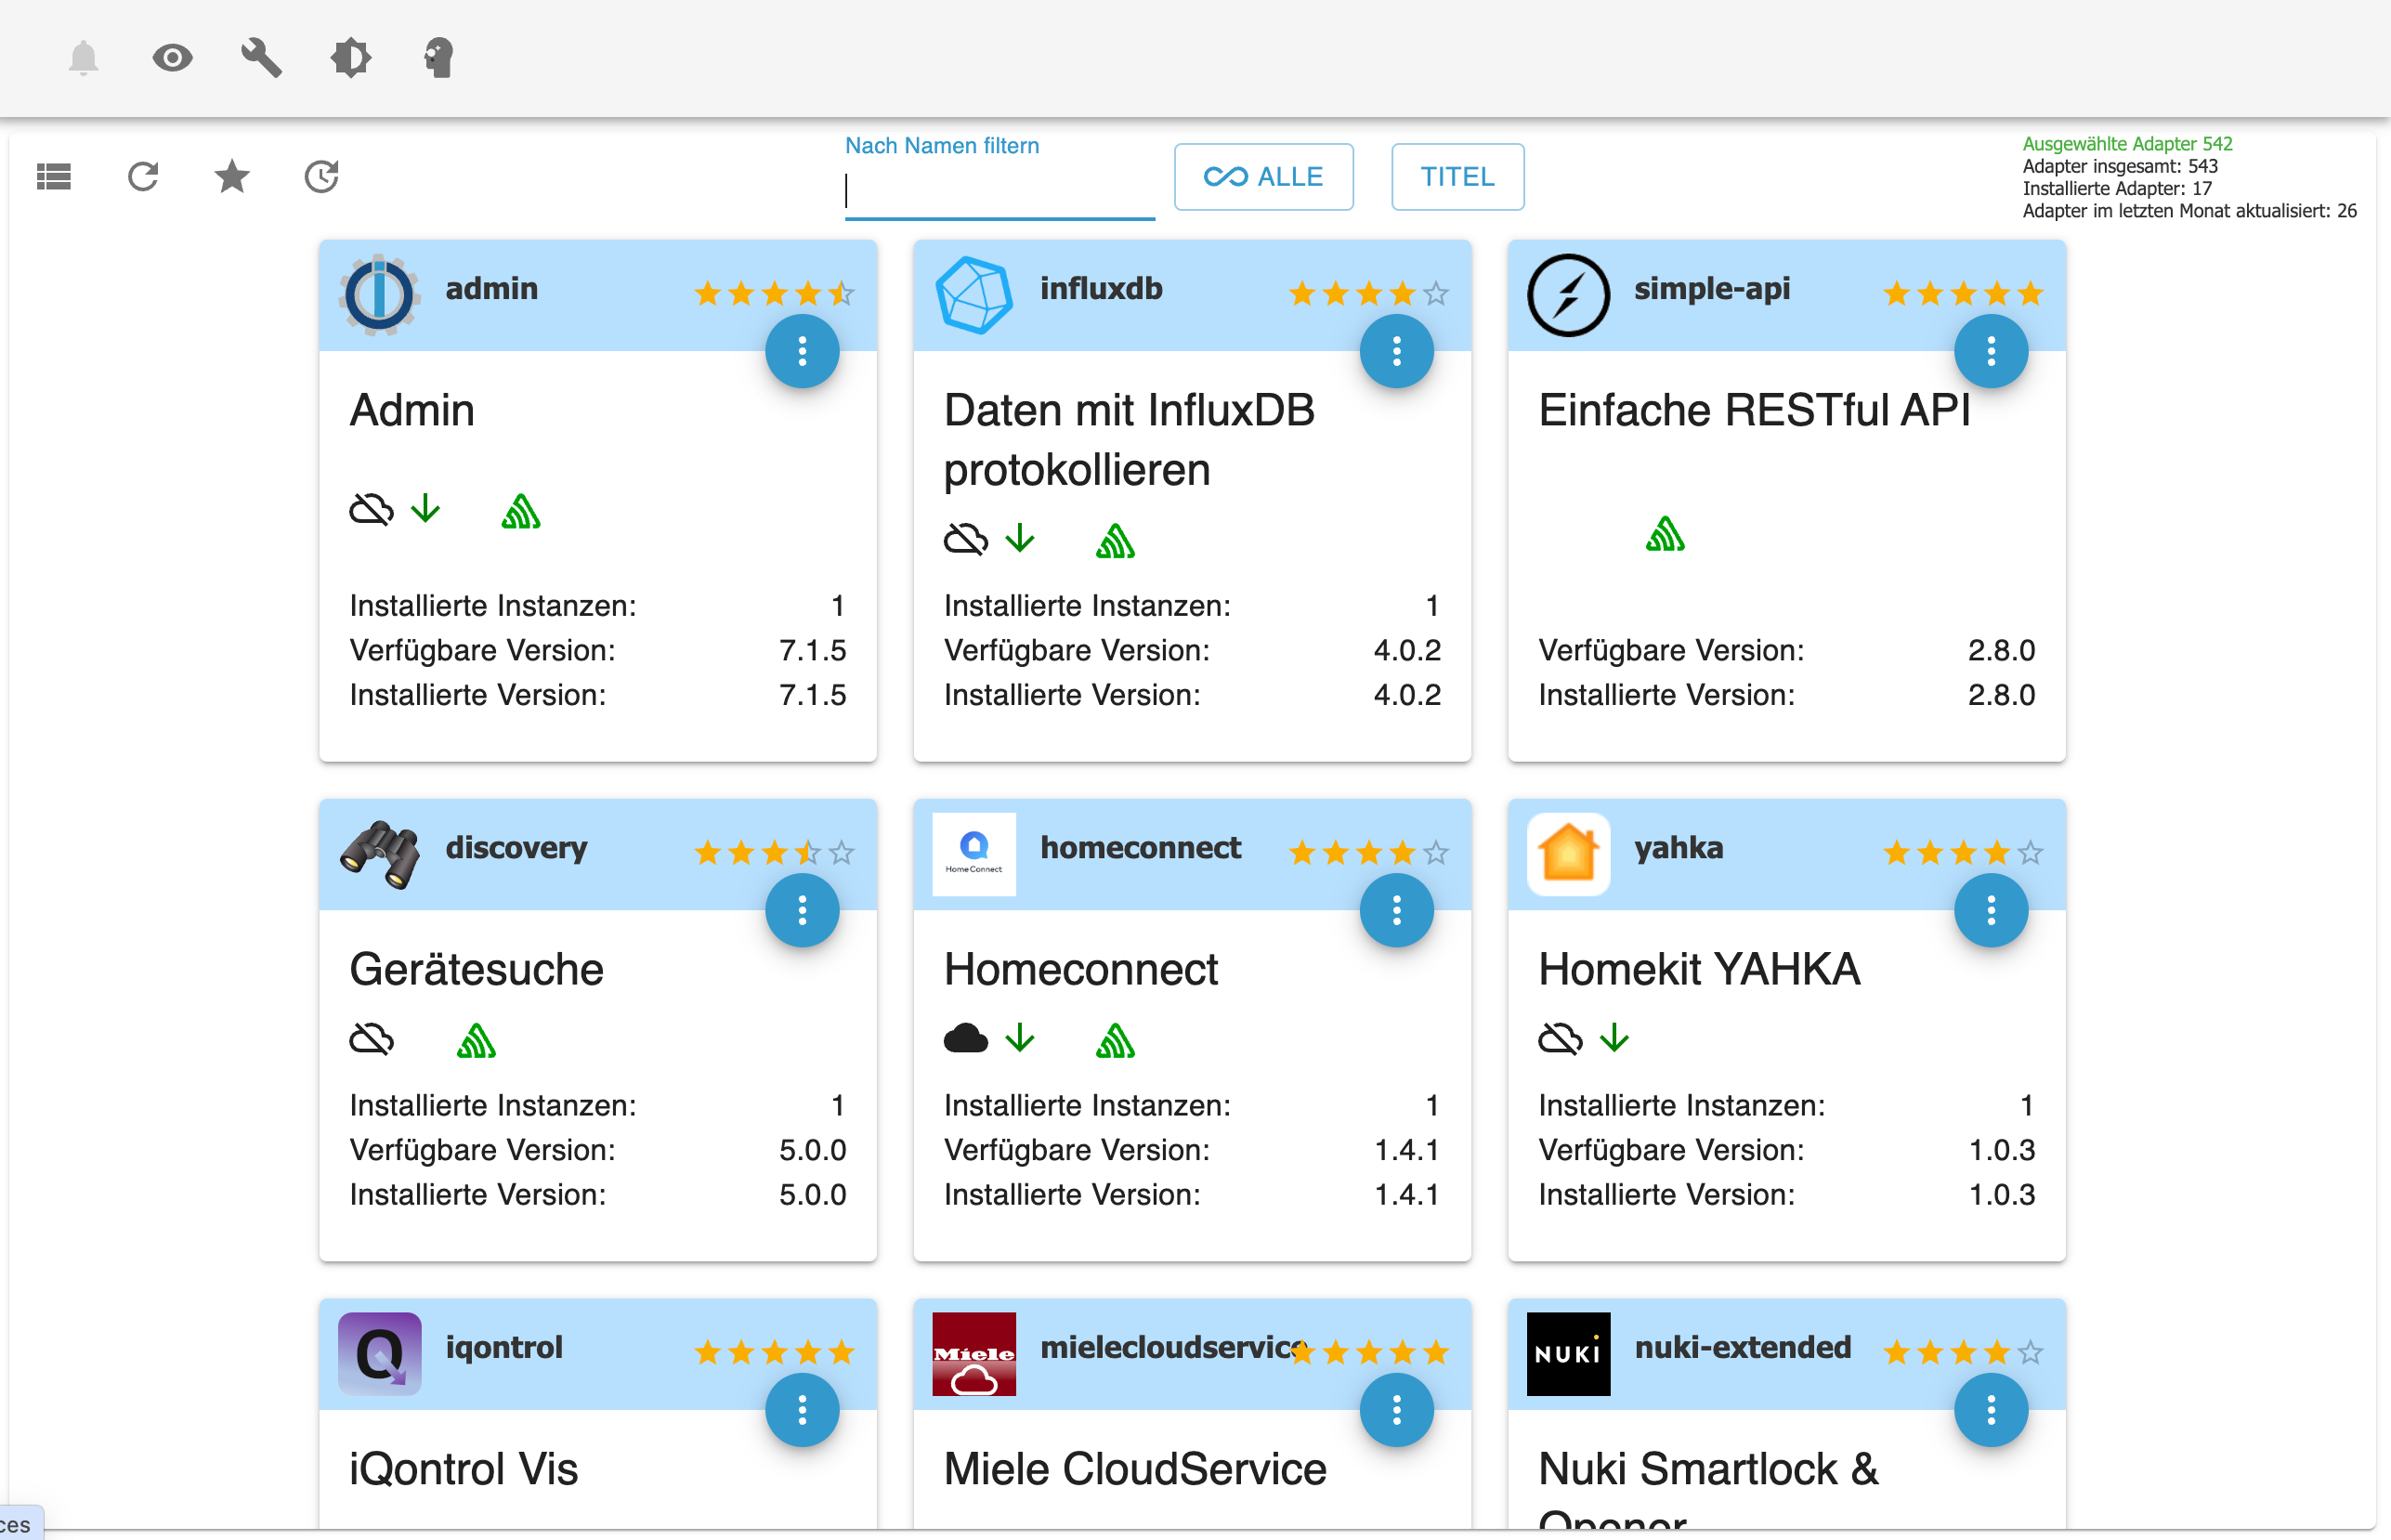Click the refresh adapters icon

tap(143, 177)
